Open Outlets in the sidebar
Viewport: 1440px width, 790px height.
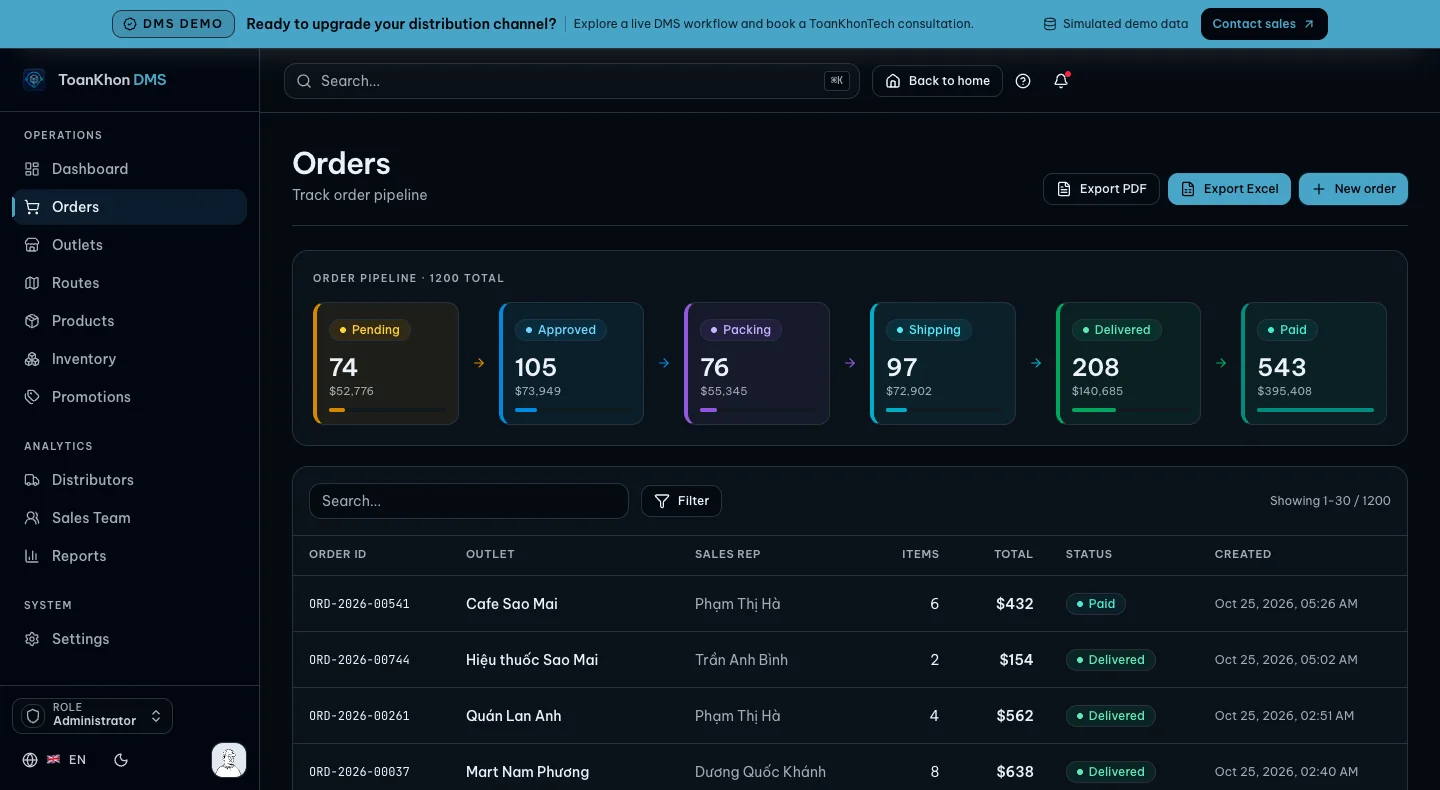[x=129, y=245]
